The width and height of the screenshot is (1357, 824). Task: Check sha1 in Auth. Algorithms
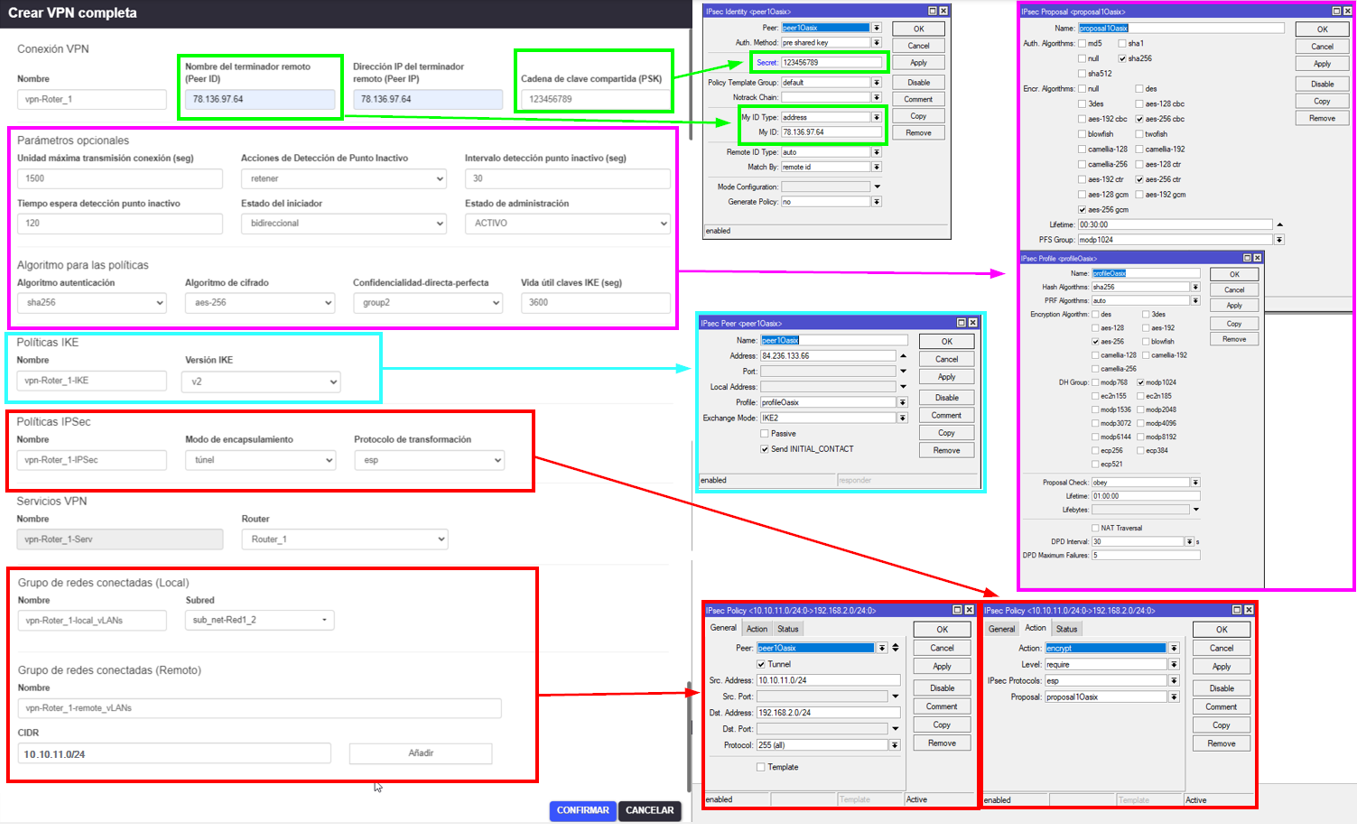pos(1123,44)
